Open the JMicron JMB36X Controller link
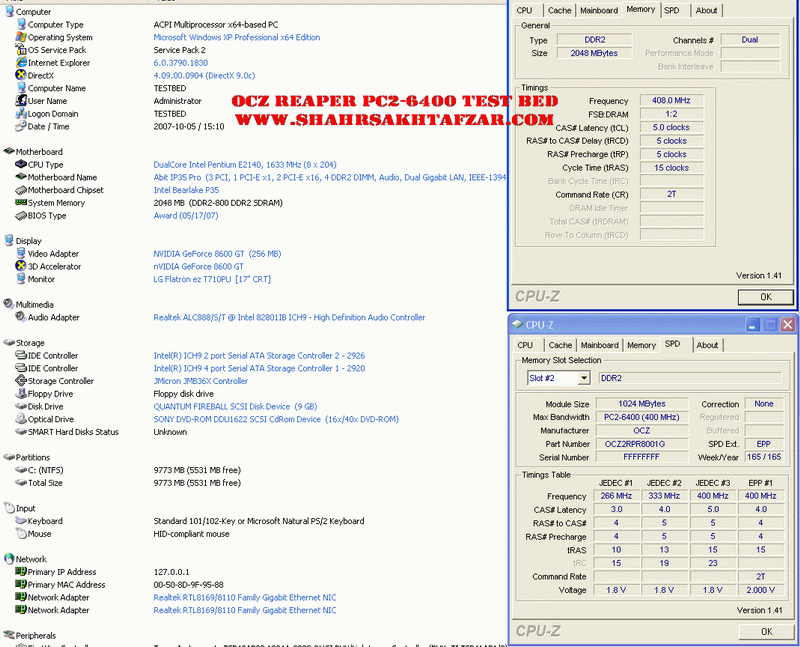This screenshot has height=647, width=800. (201, 381)
